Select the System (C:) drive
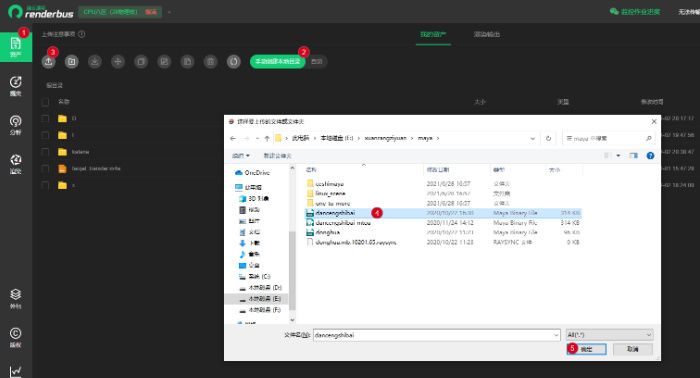 (x=254, y=276)
